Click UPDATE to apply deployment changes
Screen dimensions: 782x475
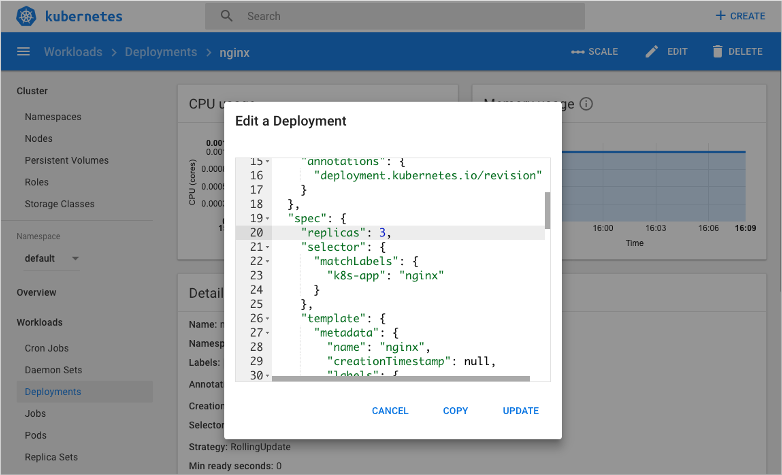tap(521, 411)
